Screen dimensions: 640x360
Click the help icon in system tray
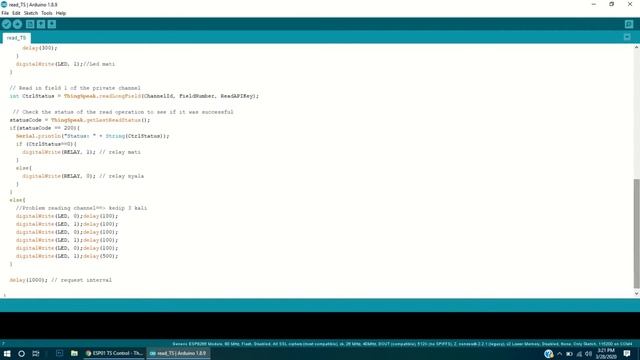549,354
